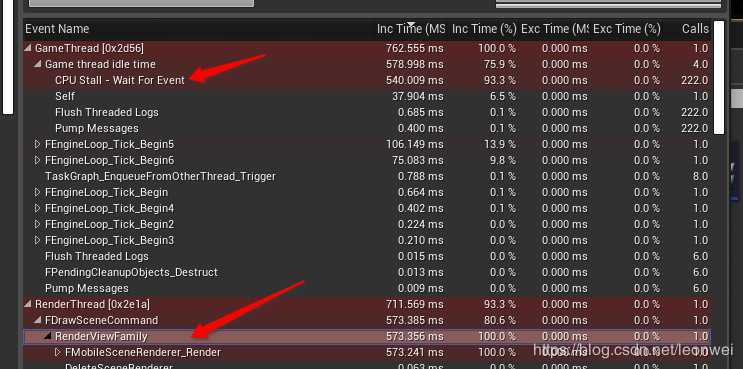Click the 4.0 calls value for idle time
This screenshot has height=369, width=743.
[700, 64]
